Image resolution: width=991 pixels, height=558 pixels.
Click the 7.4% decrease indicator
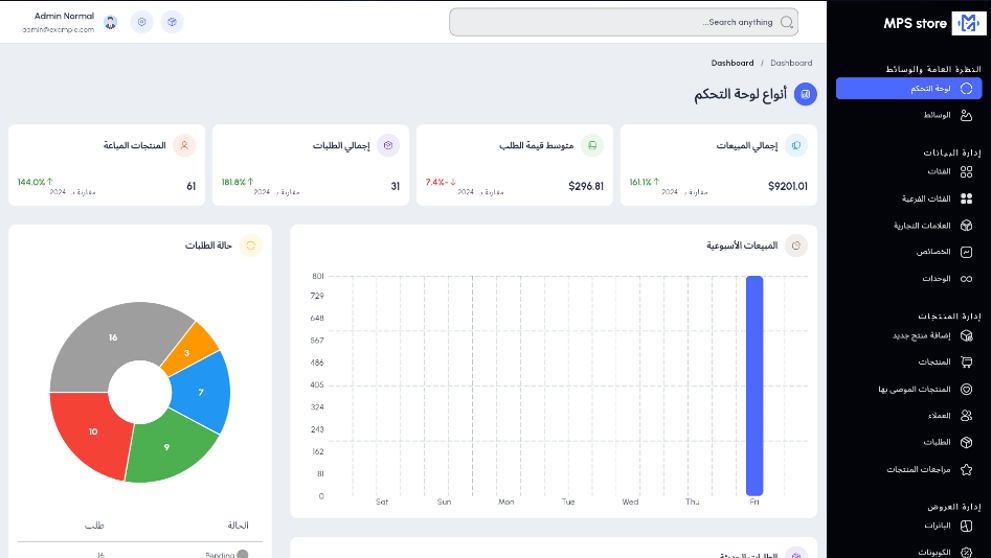point(441,182)
